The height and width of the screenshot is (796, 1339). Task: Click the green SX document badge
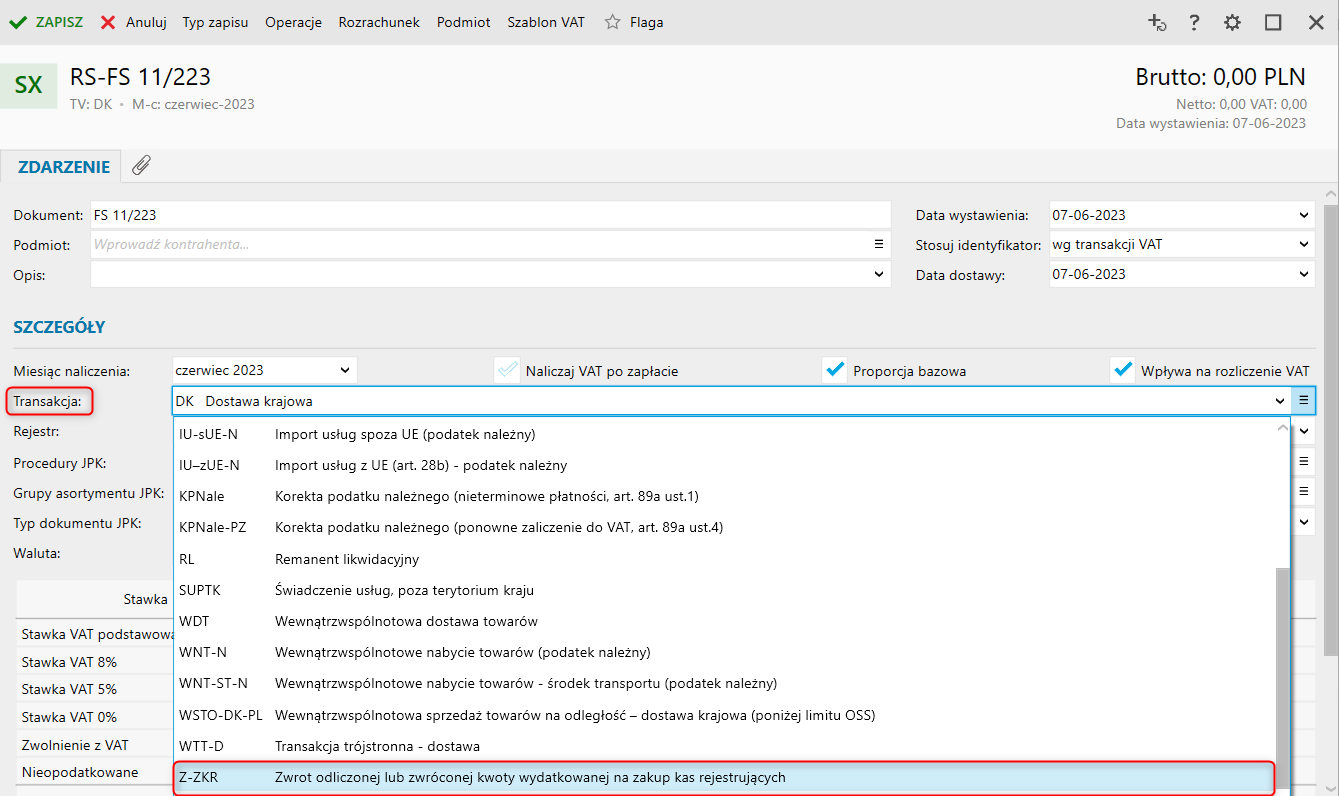tap(29, 86)
